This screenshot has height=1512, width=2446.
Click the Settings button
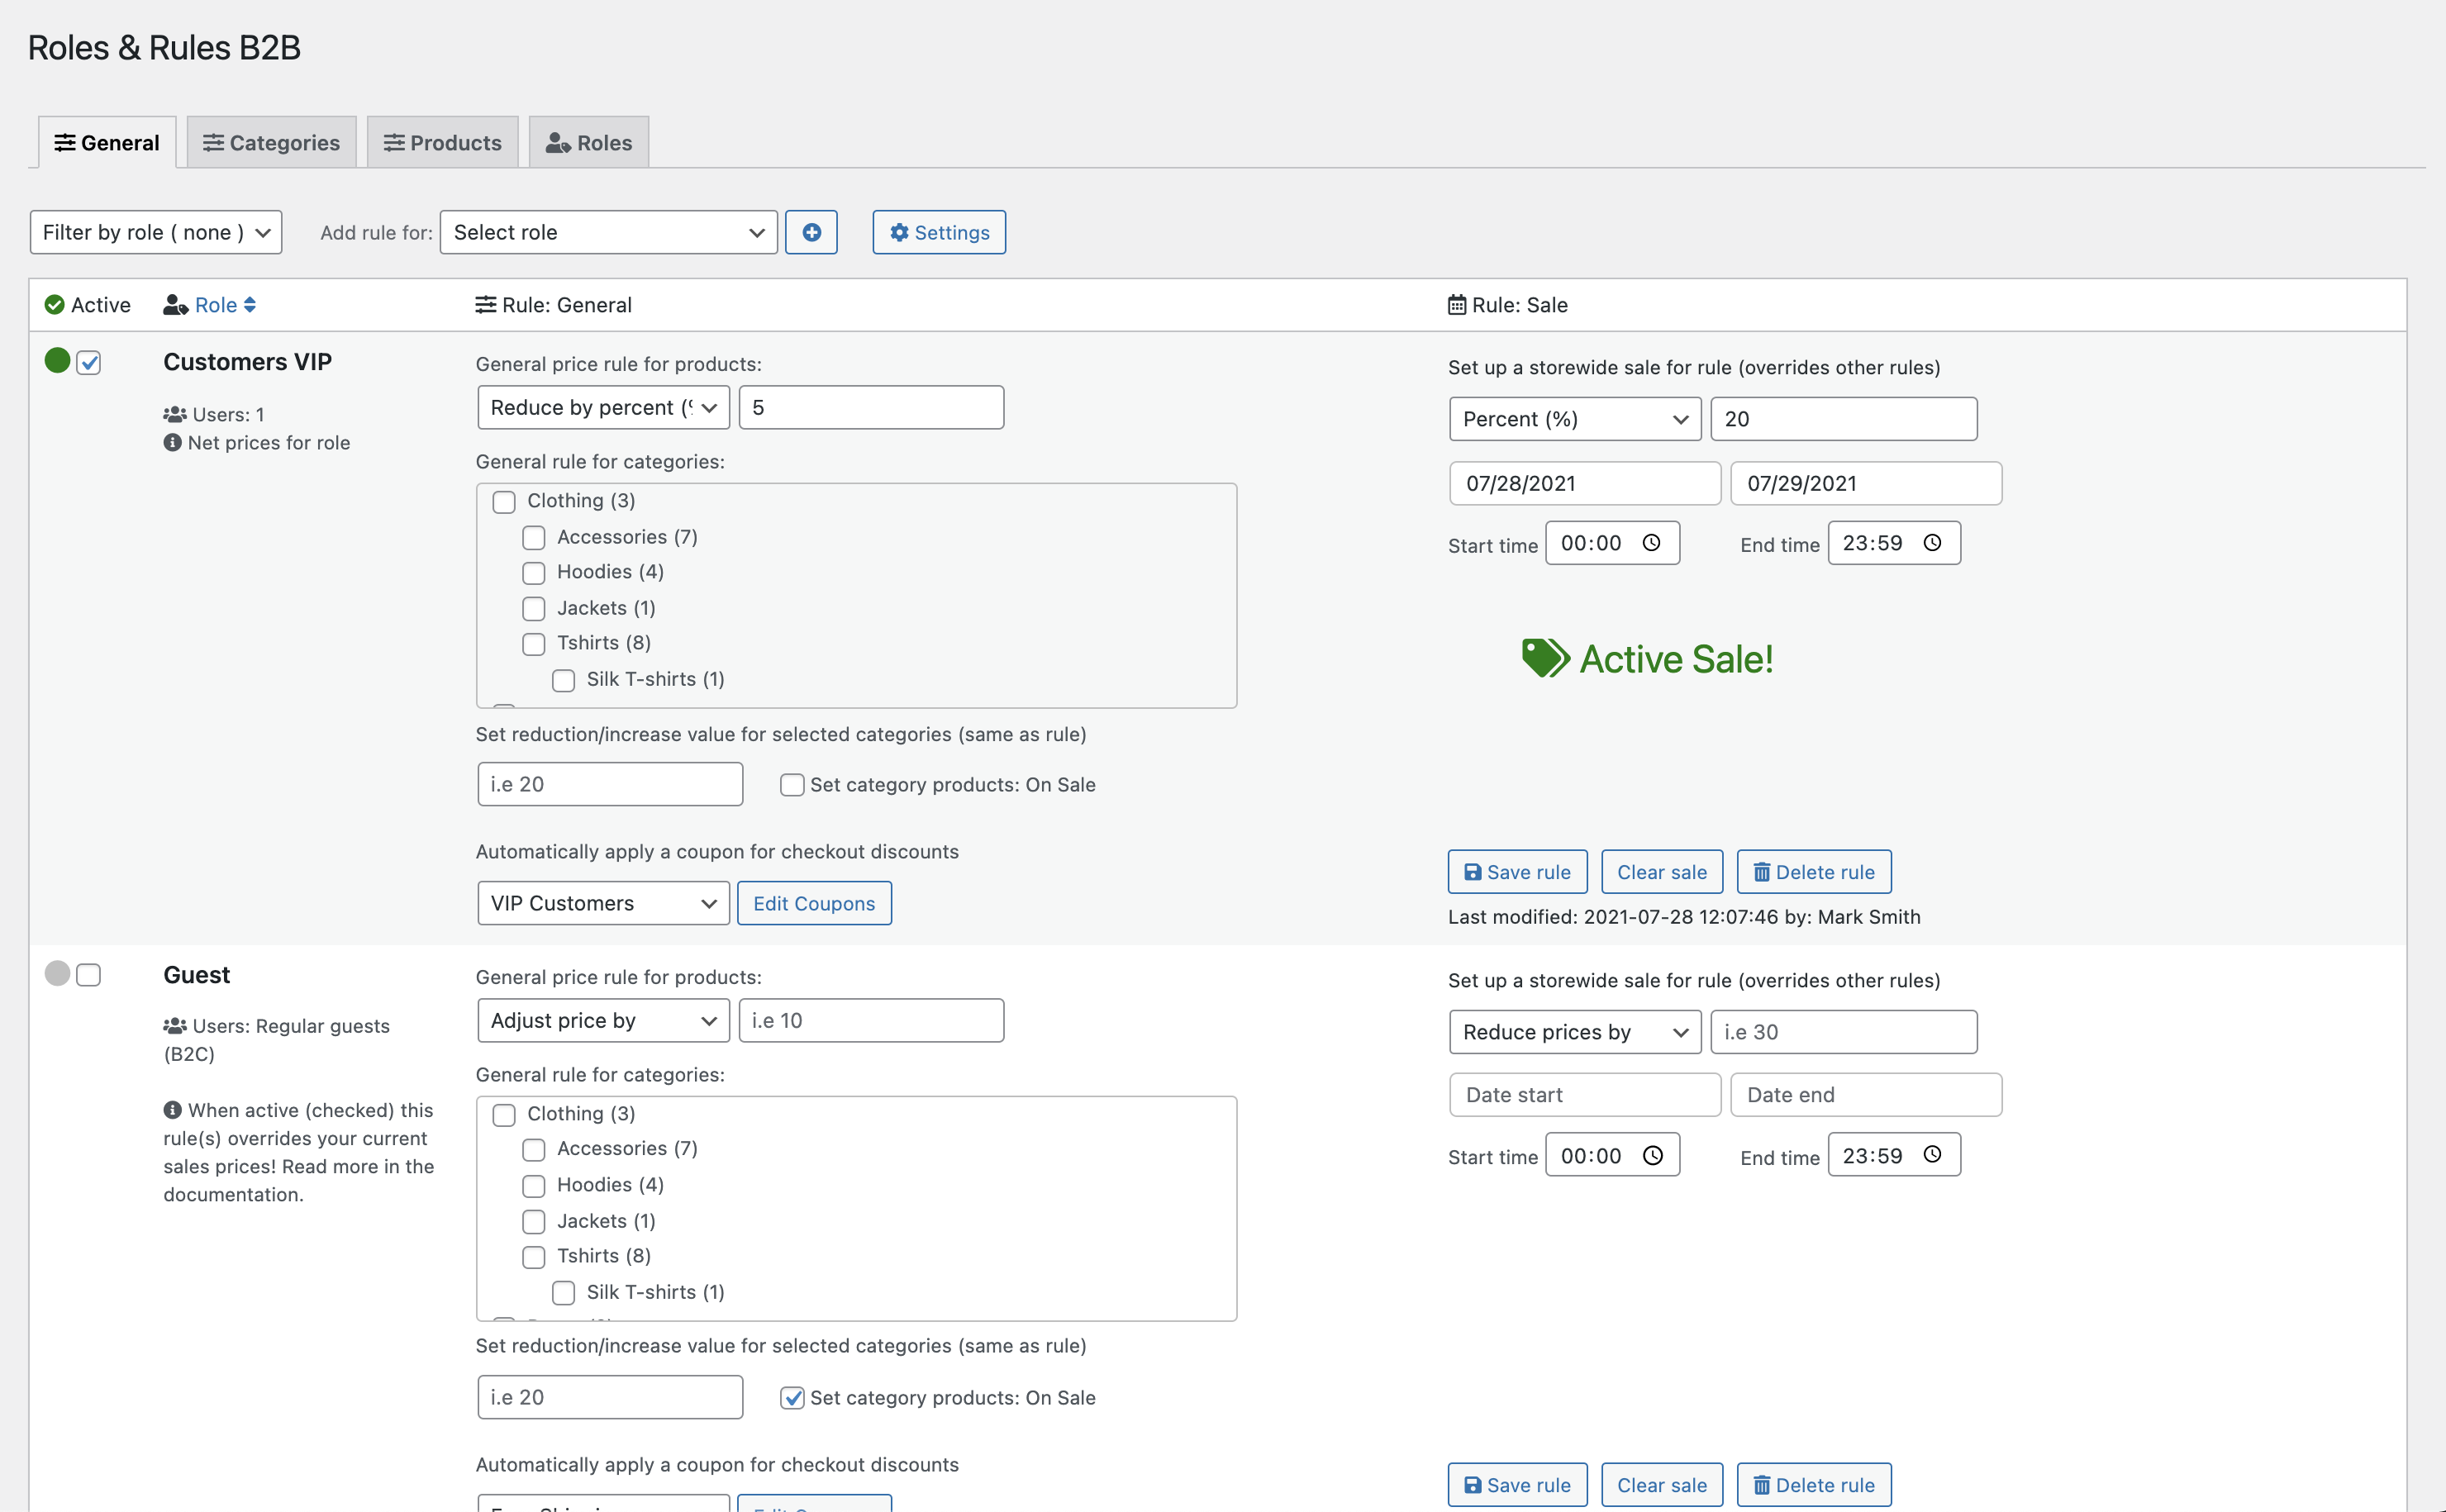(x=938, y=232)
